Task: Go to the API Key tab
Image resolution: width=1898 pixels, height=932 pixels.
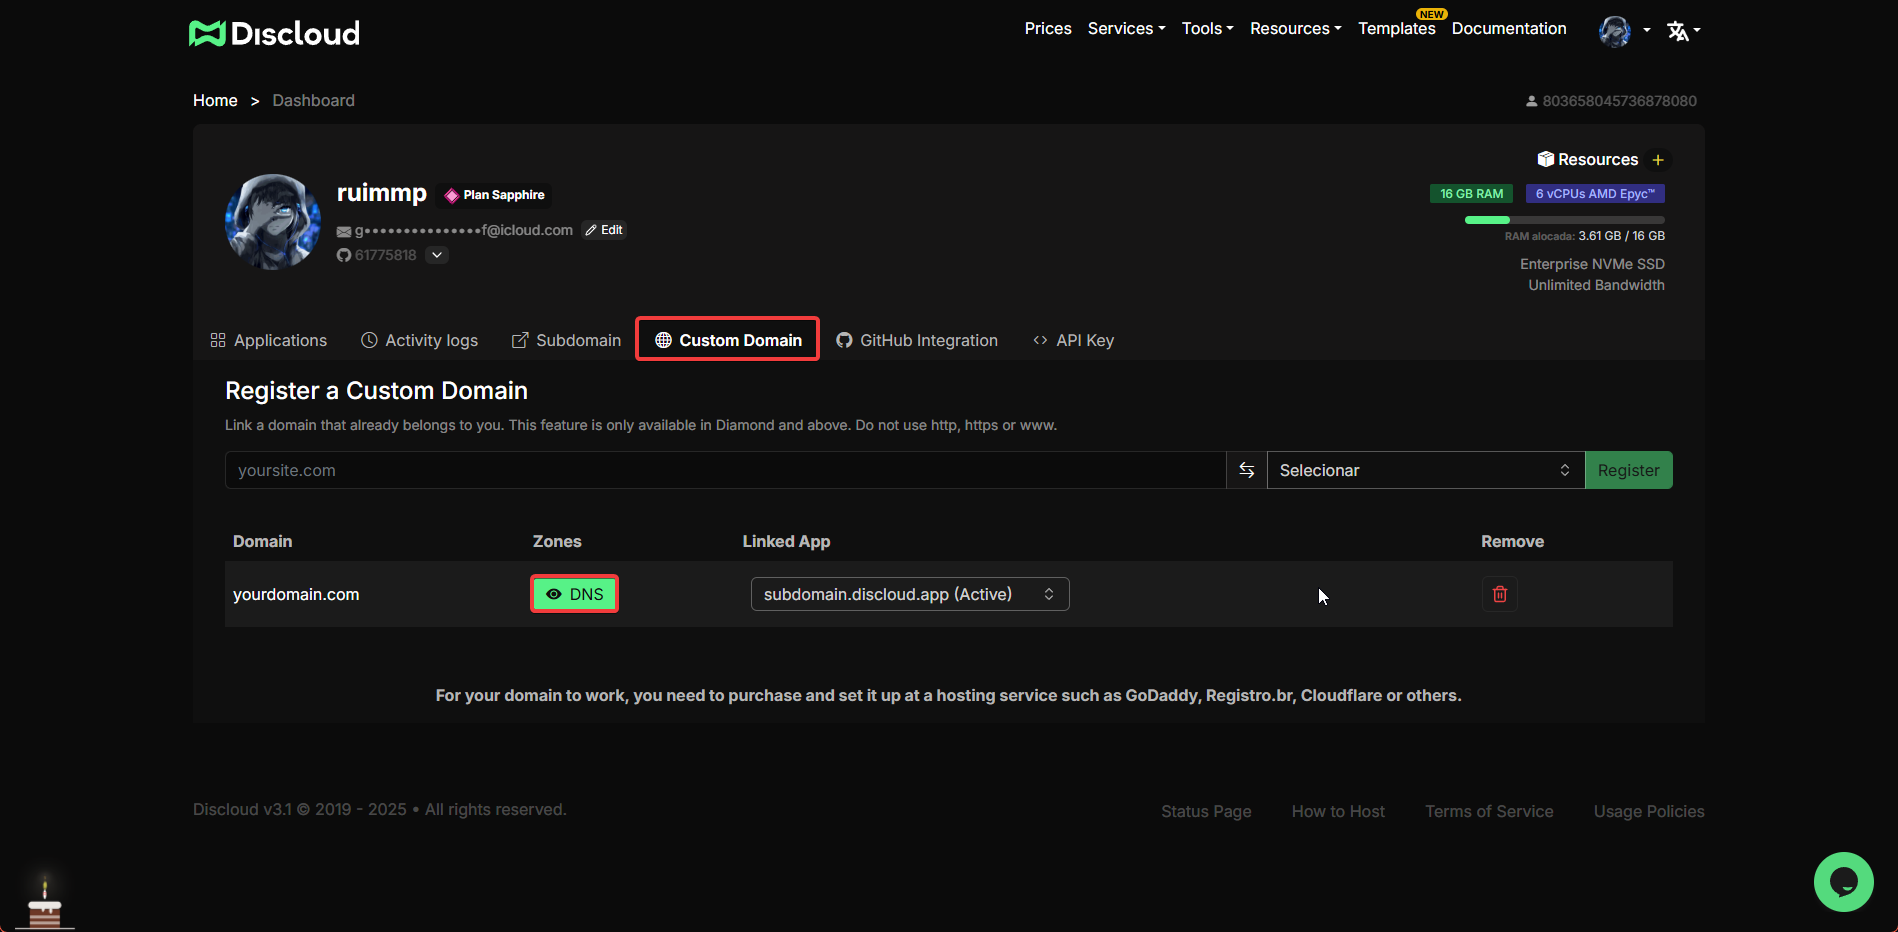Action: coord(1073,340)
